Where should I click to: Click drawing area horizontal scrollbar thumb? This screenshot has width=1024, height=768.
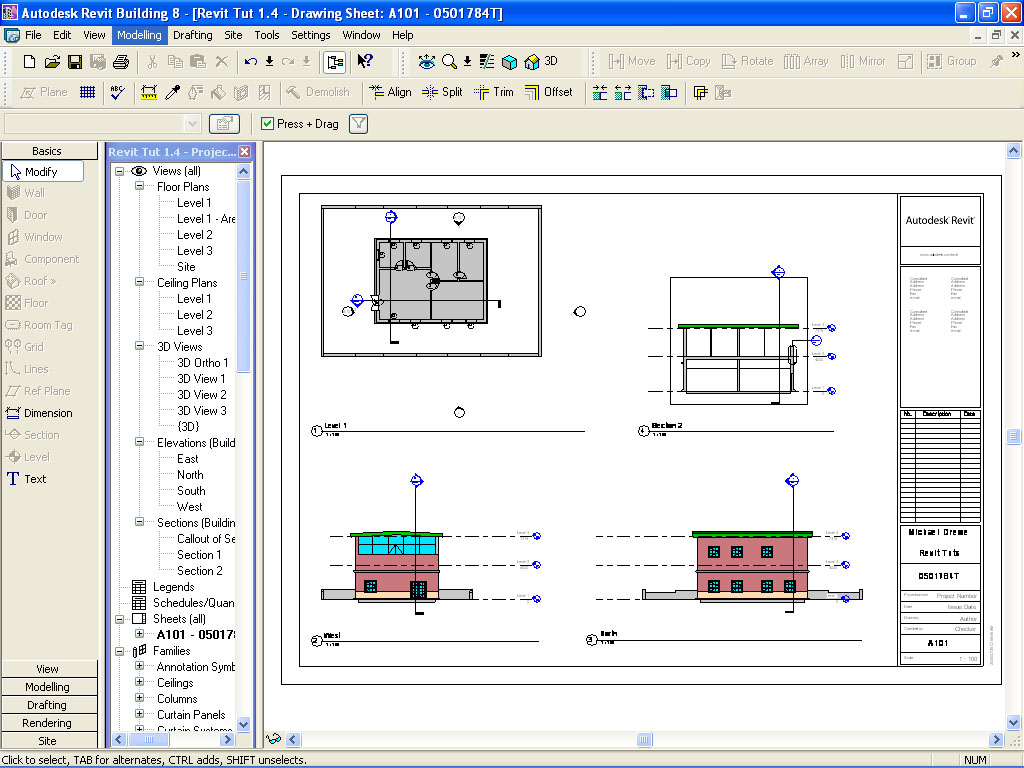645,739
